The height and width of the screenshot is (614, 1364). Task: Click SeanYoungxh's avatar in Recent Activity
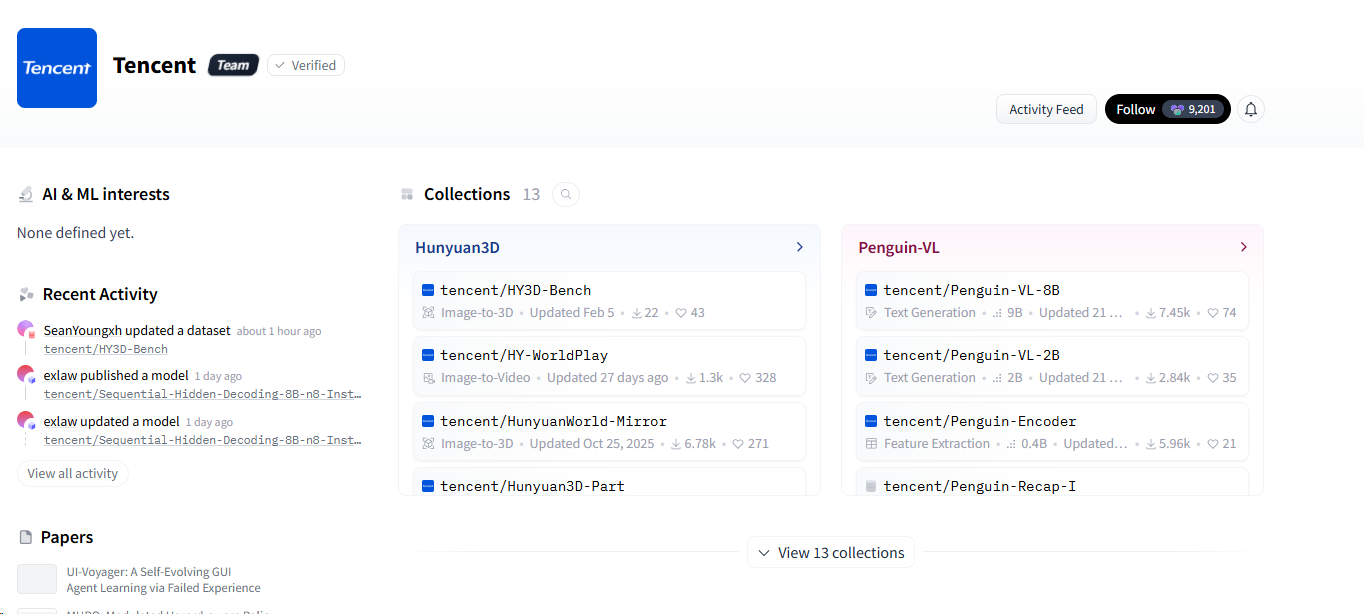(x=26, y=329)
